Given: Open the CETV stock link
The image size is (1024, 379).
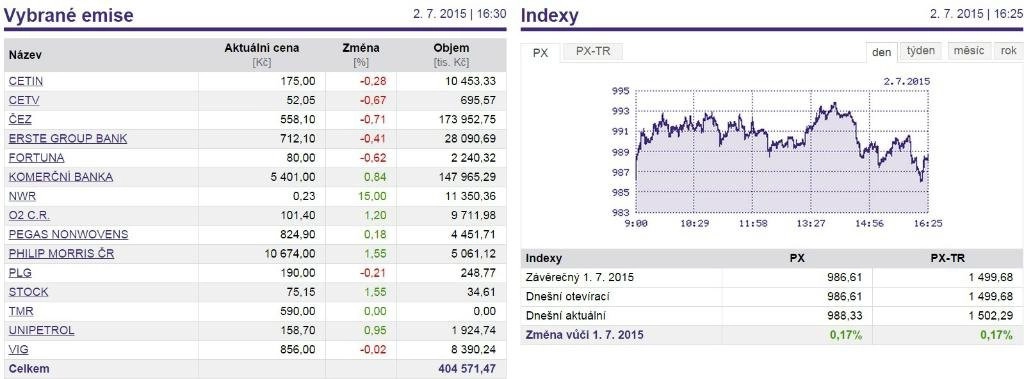Looking at the screenshot, I should 24,100.
